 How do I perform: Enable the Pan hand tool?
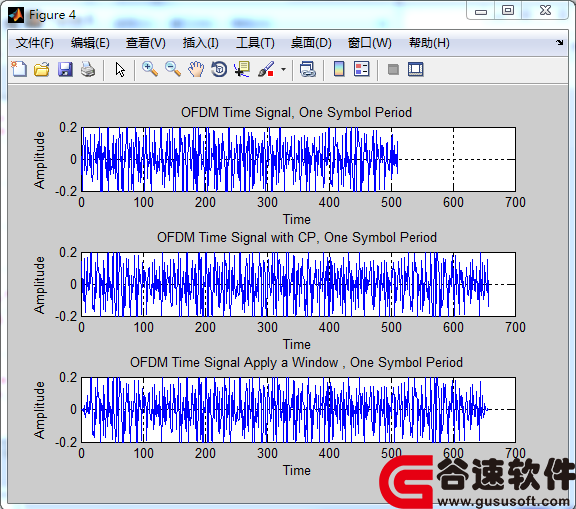point(196,69)
